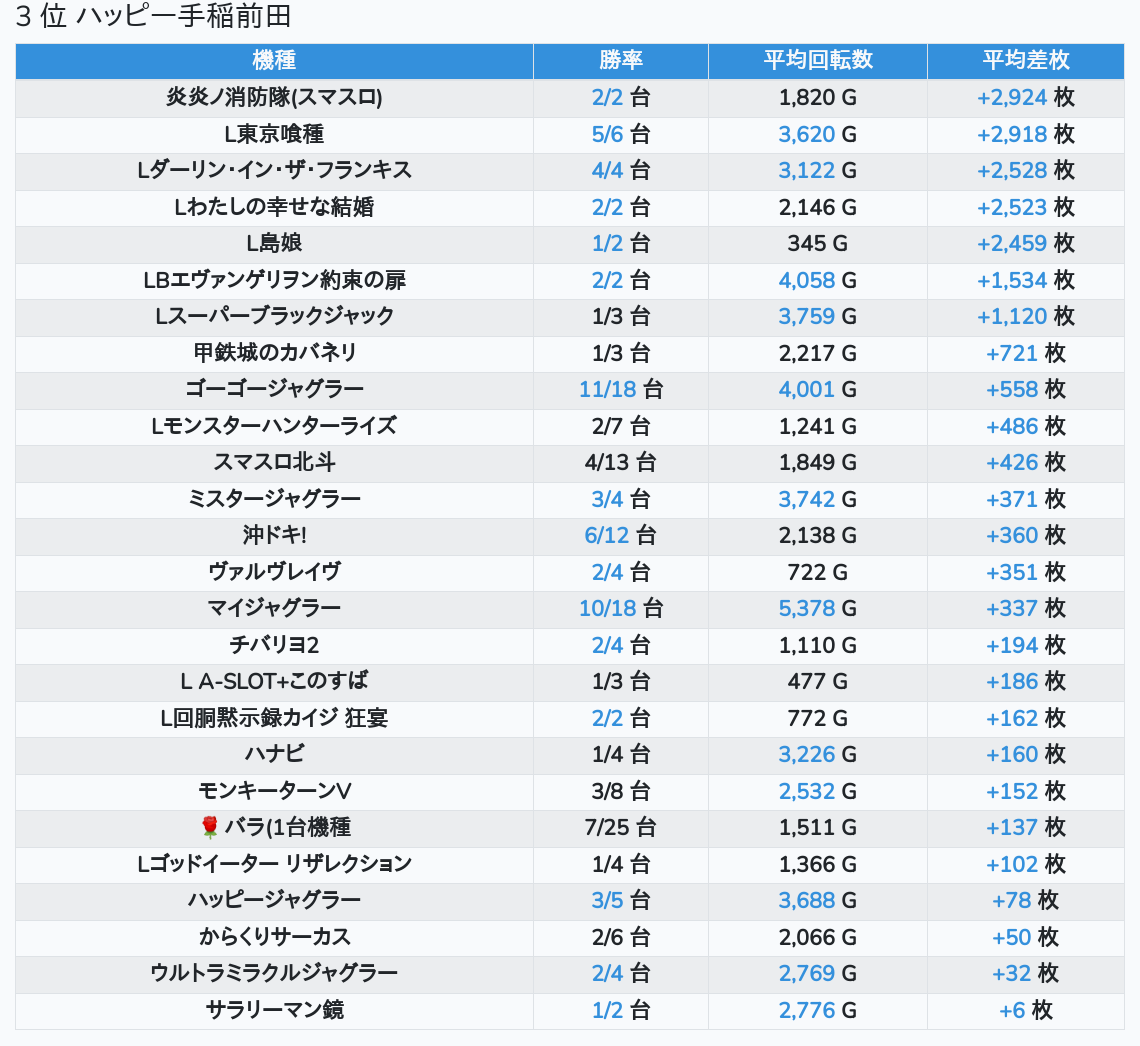Click the 4/13 台 win rate cell
Screen dimensions: 1140x1046
(621, 462)
